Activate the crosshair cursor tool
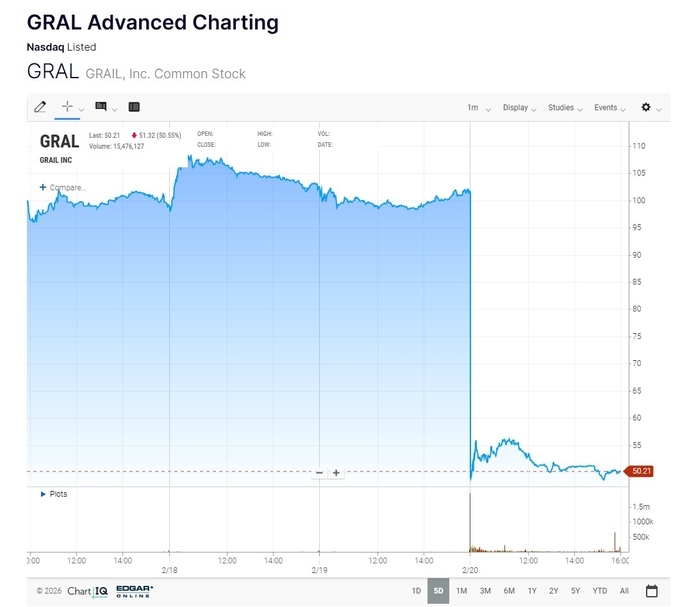The height and width of the screenshot is (607, 680). pyautogui.click(x=68, y=106)
